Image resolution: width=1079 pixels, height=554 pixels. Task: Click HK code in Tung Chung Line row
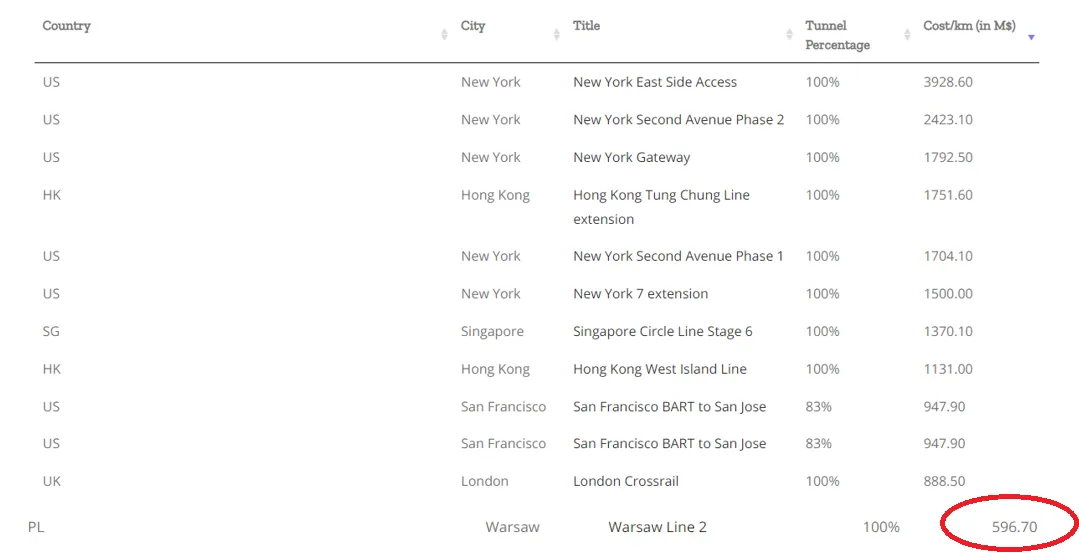click(52, 195)
